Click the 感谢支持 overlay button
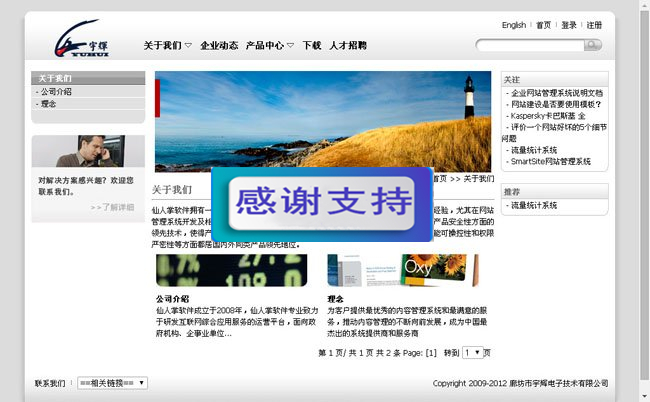650x402 pixels. (322, 203)
